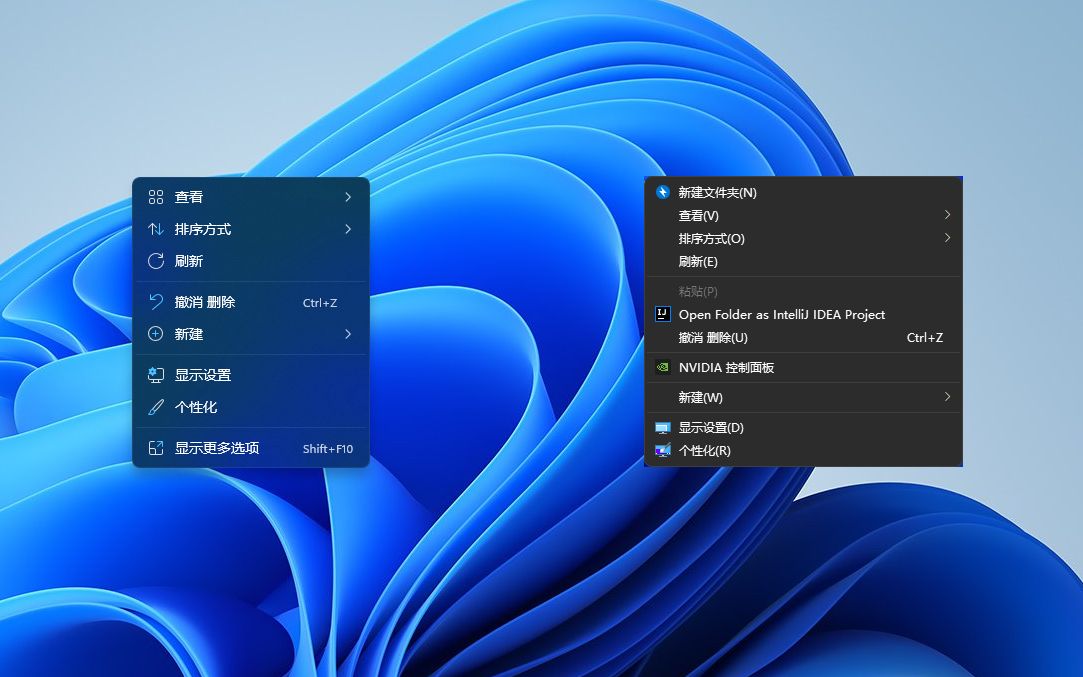Expand the 查看 submenu chevron
This screenshot has width=1083, height=677.
coord(348,197)
